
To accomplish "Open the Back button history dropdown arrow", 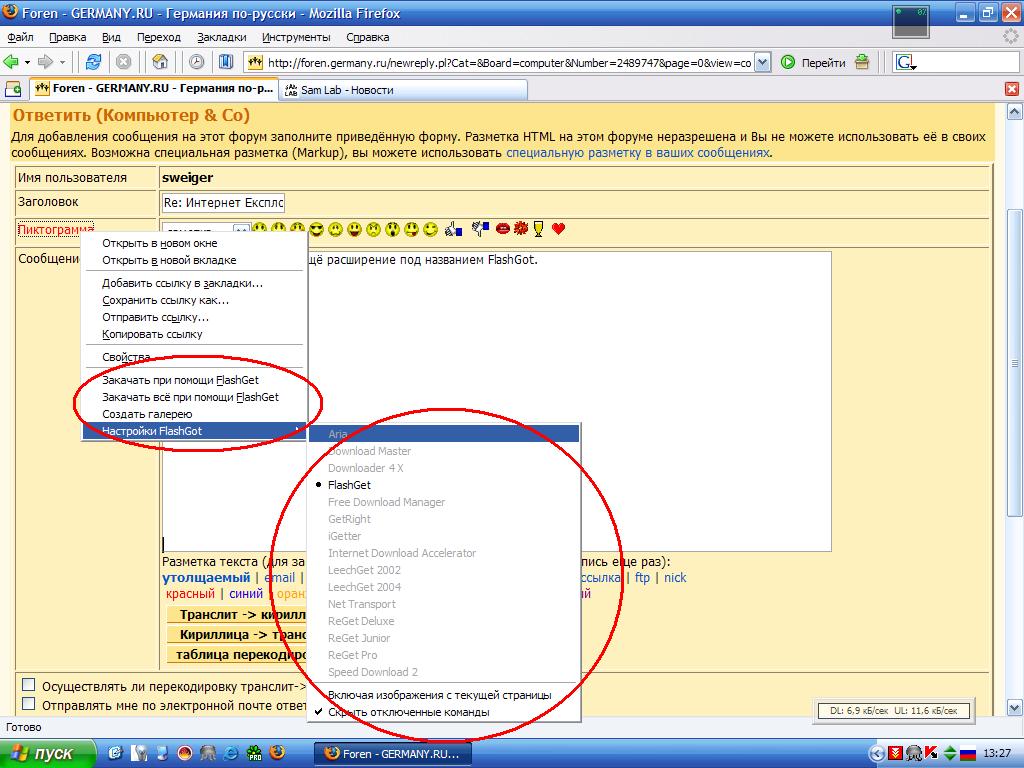I will (x=27, y=63).
